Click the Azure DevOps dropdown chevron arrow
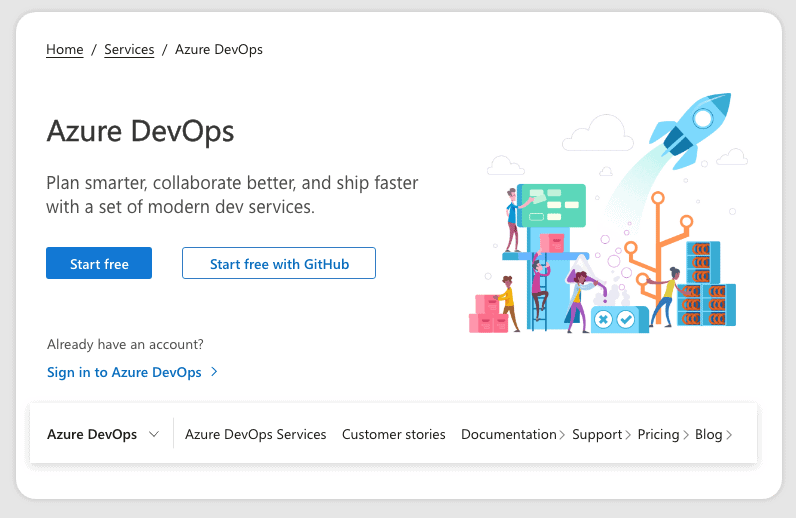Screen dimensions: 796x518 coord(154,434)
